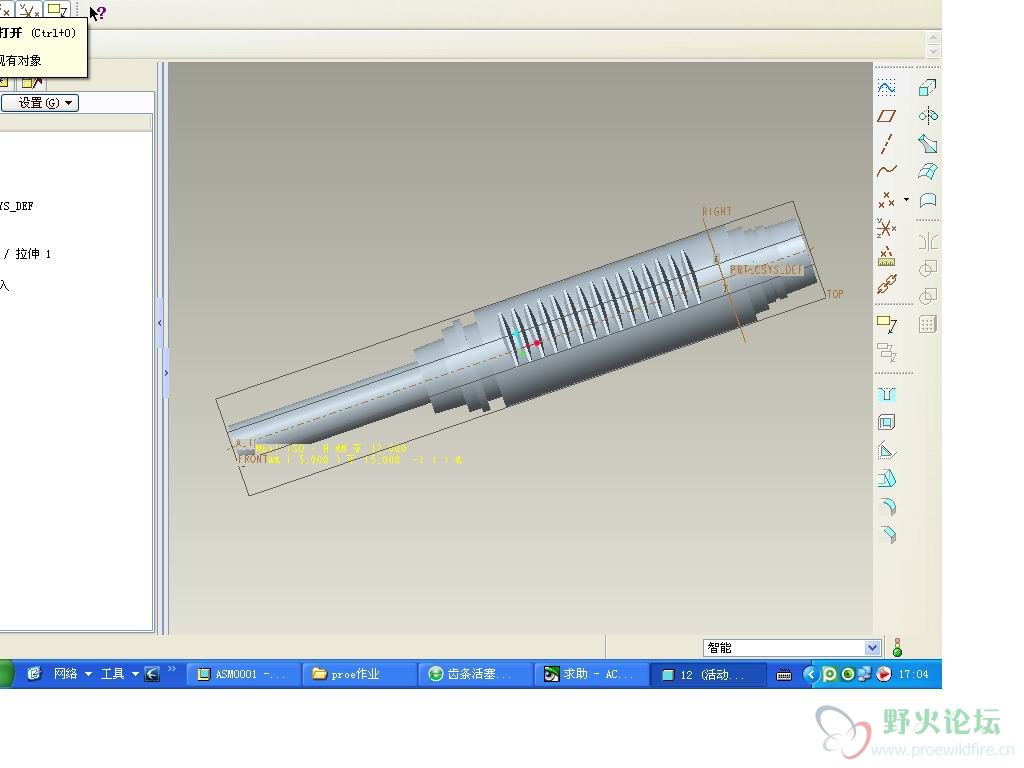Click the grayed Mirror tool icon
The image size is (1024, 768).
tap(927, 242)
